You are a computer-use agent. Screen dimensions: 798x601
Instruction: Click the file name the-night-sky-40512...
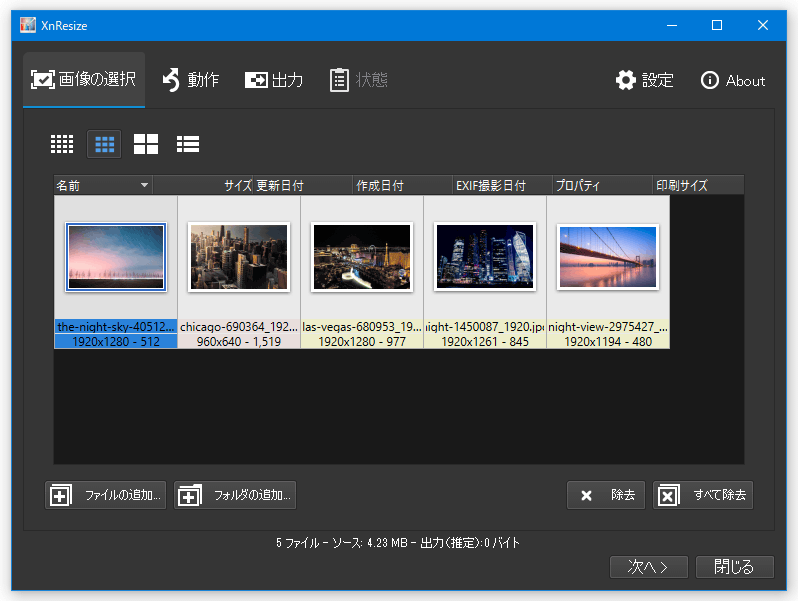[x=116, y=327]
